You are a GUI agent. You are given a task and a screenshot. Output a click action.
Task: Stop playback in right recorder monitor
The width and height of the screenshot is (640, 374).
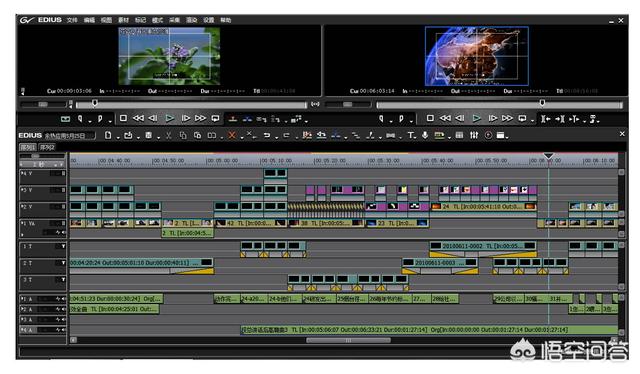[x=430, y=118]
